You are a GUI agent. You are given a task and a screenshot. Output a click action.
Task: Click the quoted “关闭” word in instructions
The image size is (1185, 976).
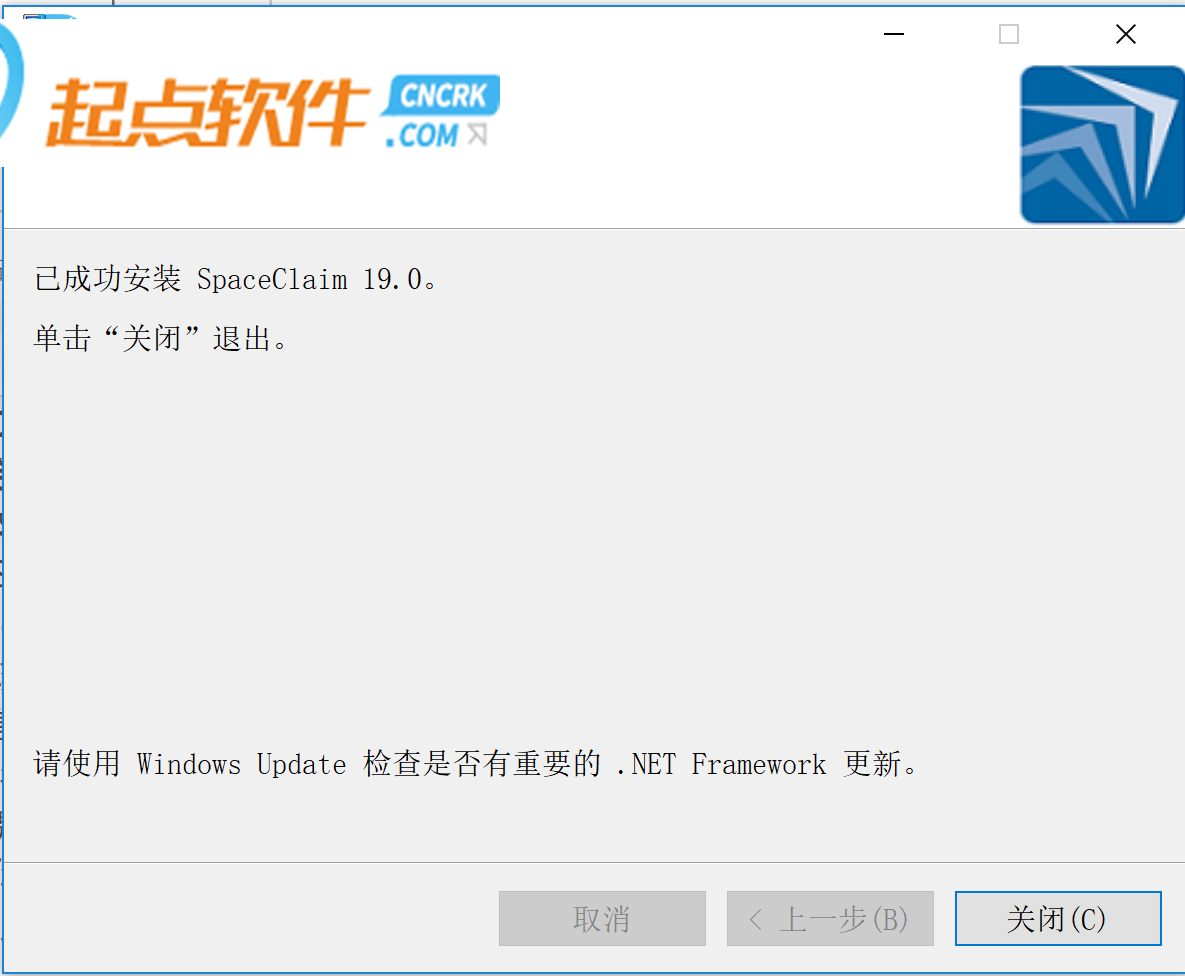coord(152,338)
